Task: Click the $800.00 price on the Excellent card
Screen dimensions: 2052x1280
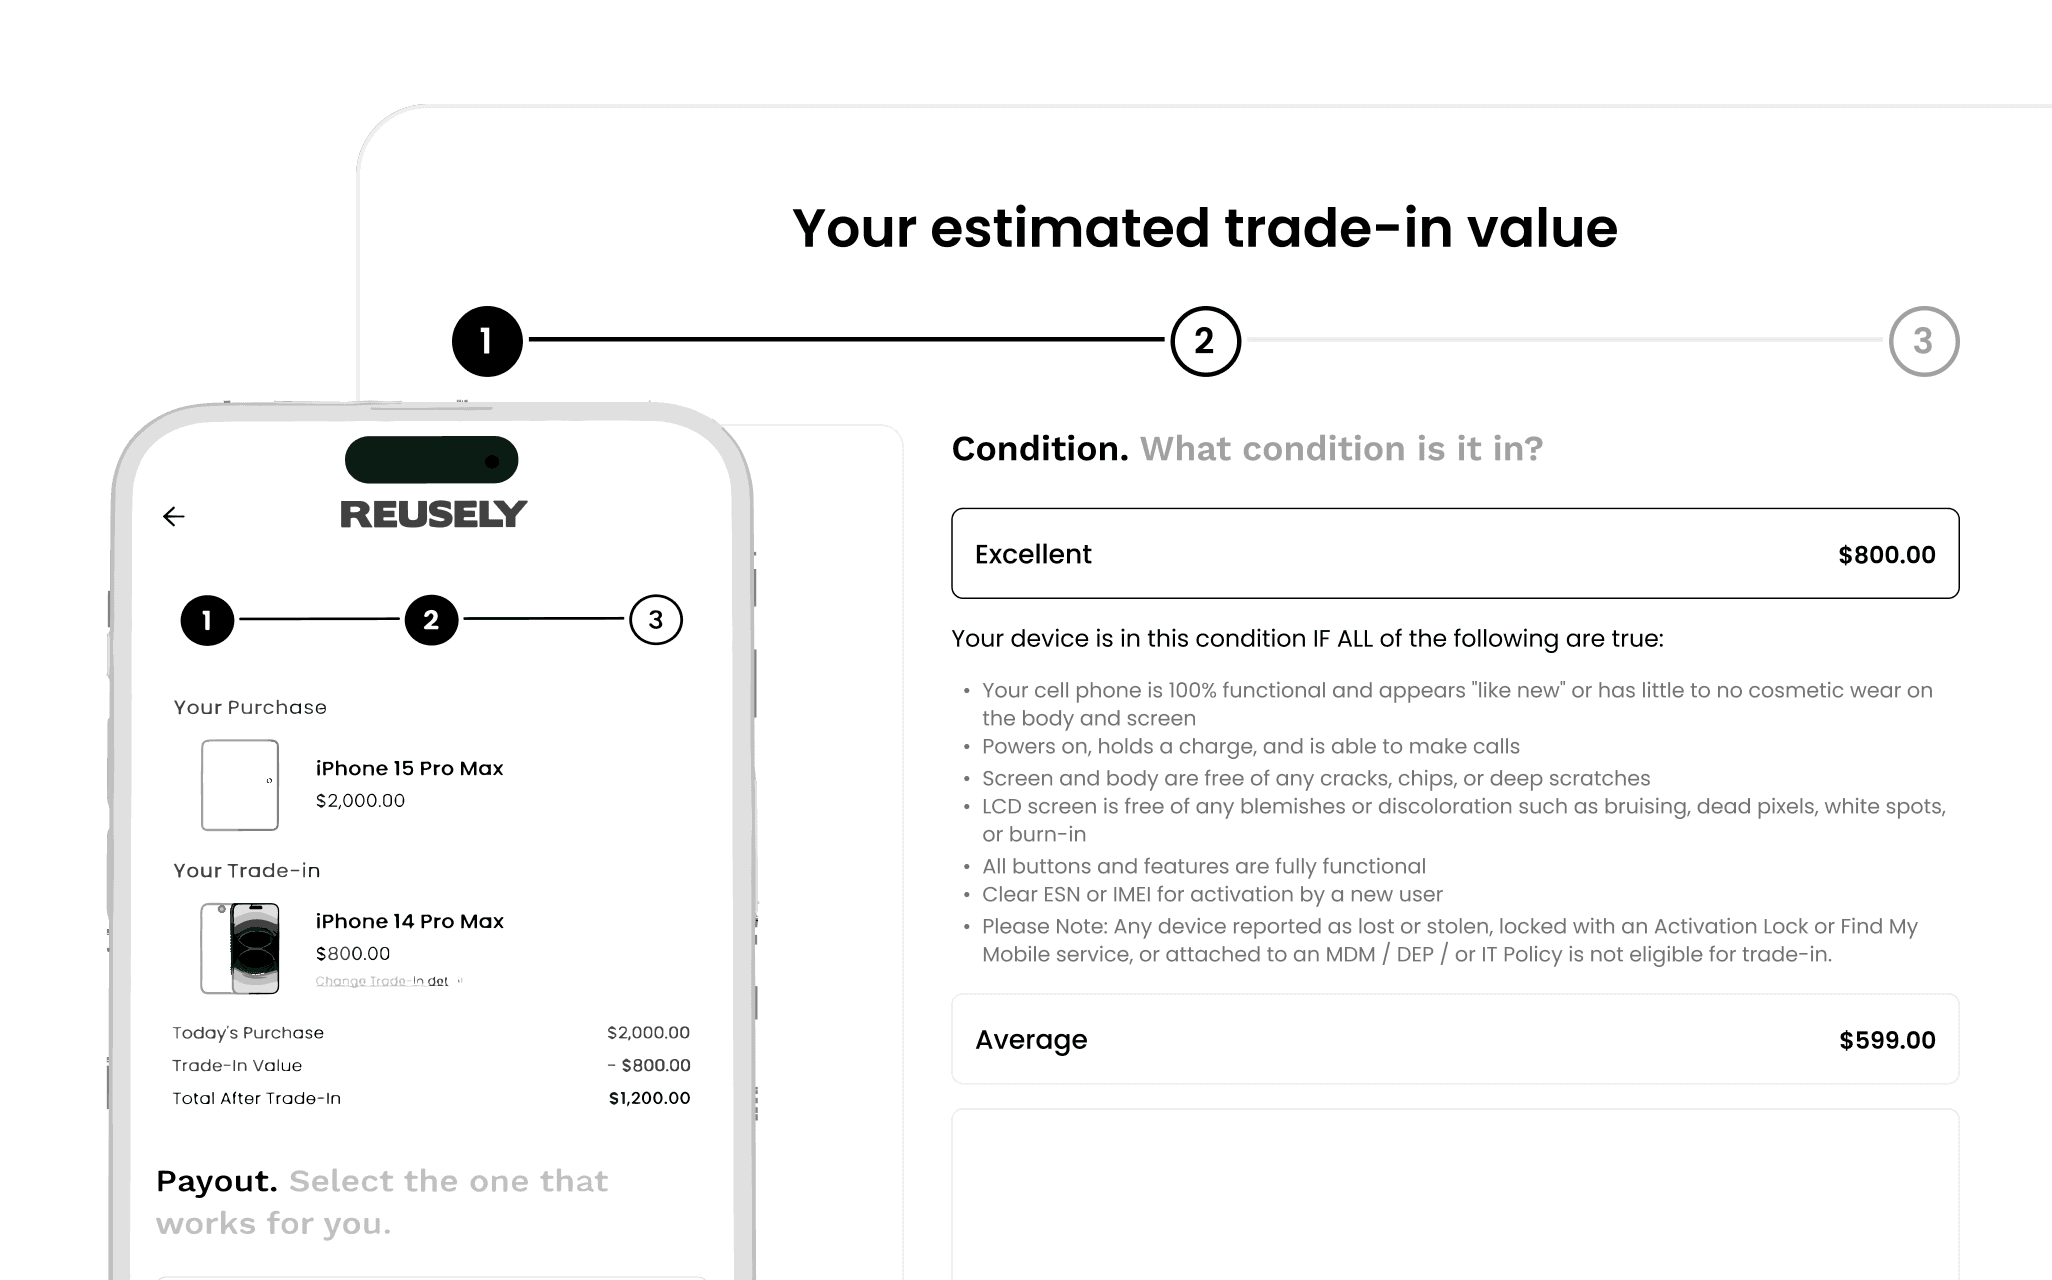Action: pos(1886,553)
